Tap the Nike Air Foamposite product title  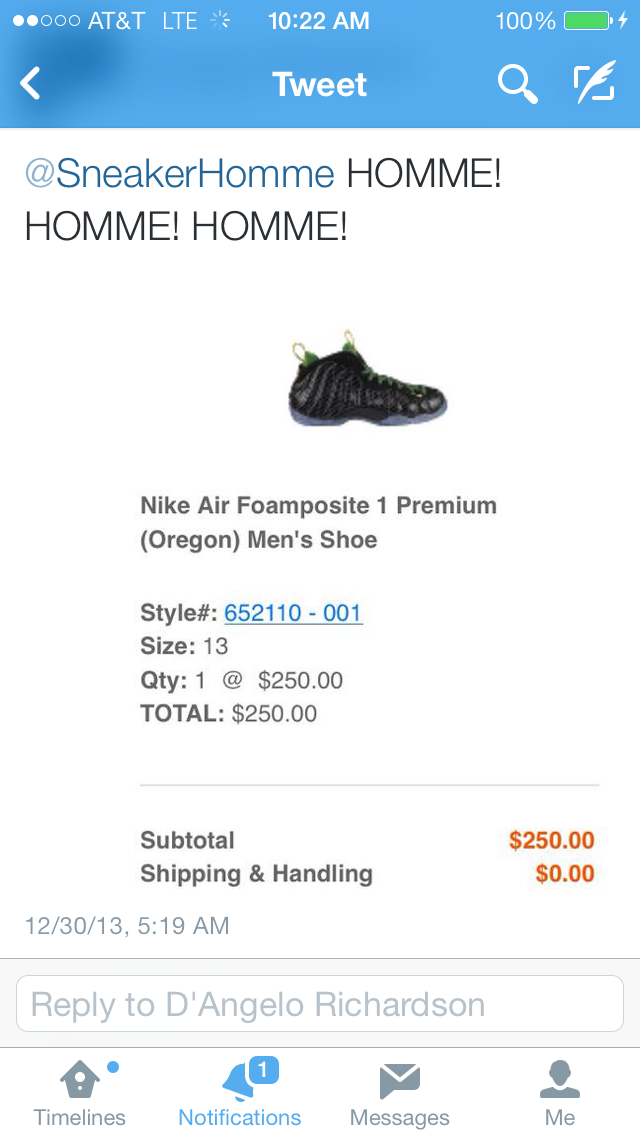click(x=319, y=522)
